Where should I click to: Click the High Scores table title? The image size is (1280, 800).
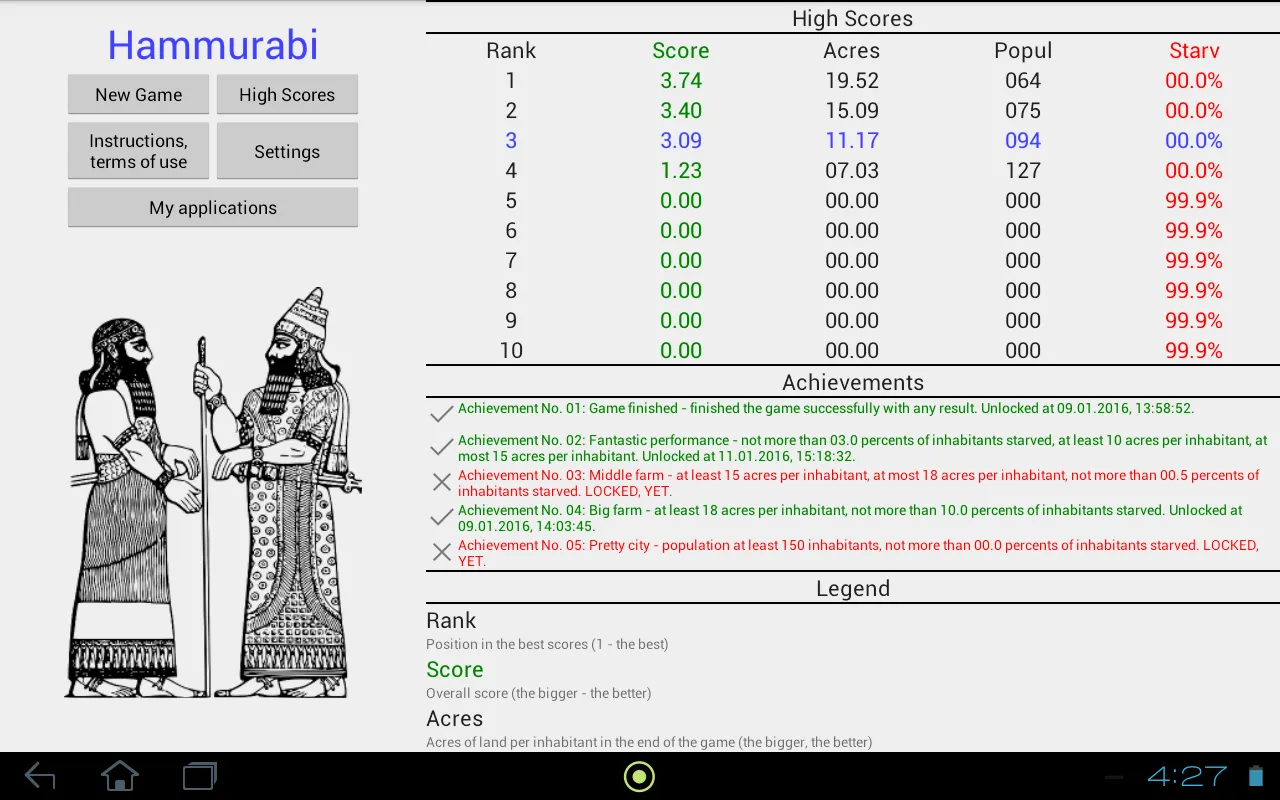853,18
